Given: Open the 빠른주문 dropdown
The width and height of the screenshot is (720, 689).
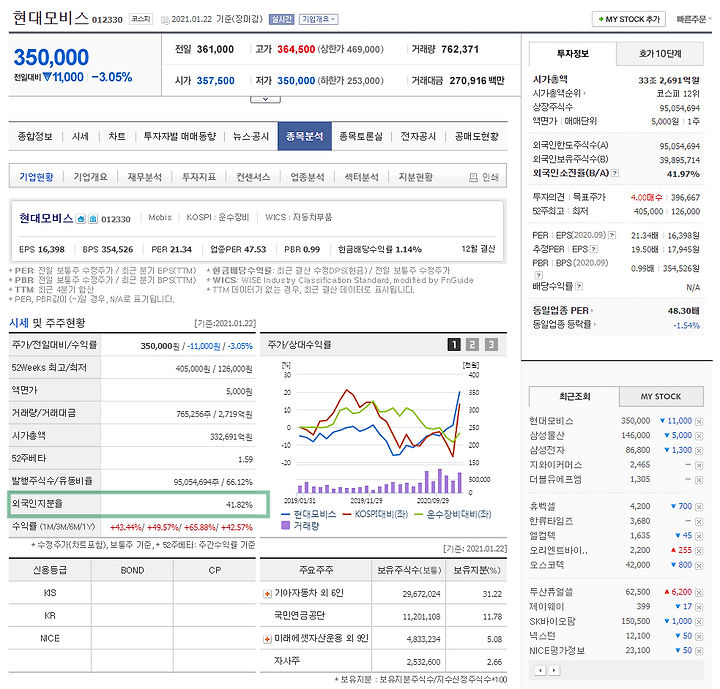Looking at the screenshot, I should point(693,19).
